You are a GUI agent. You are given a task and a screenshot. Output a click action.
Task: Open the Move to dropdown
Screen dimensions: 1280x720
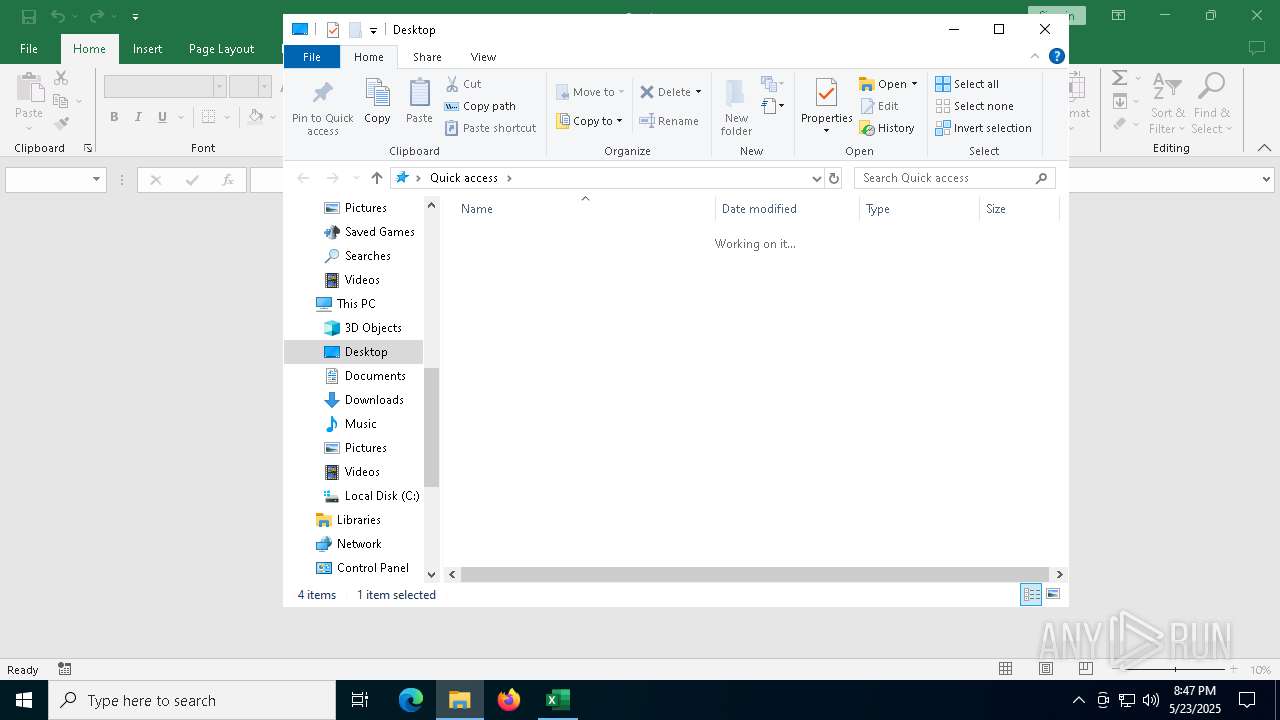coord(590,92)
